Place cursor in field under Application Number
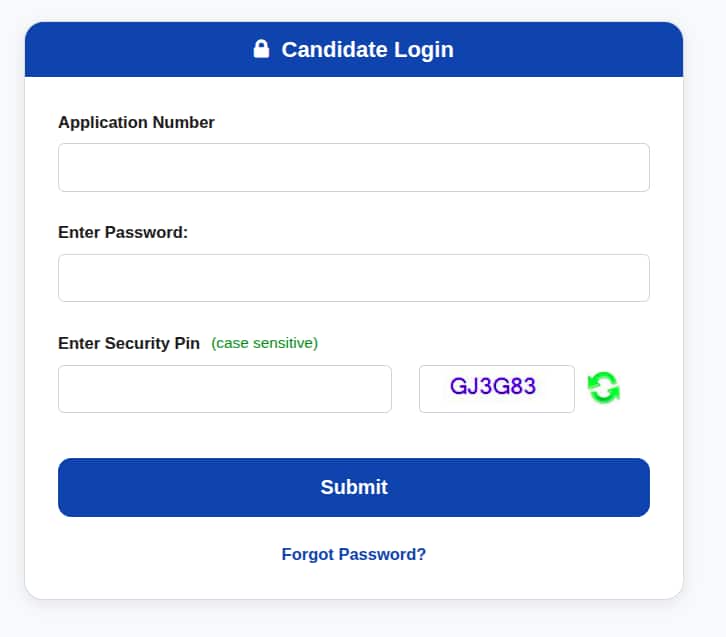This screenshot has height=637, width=726. 354,167
